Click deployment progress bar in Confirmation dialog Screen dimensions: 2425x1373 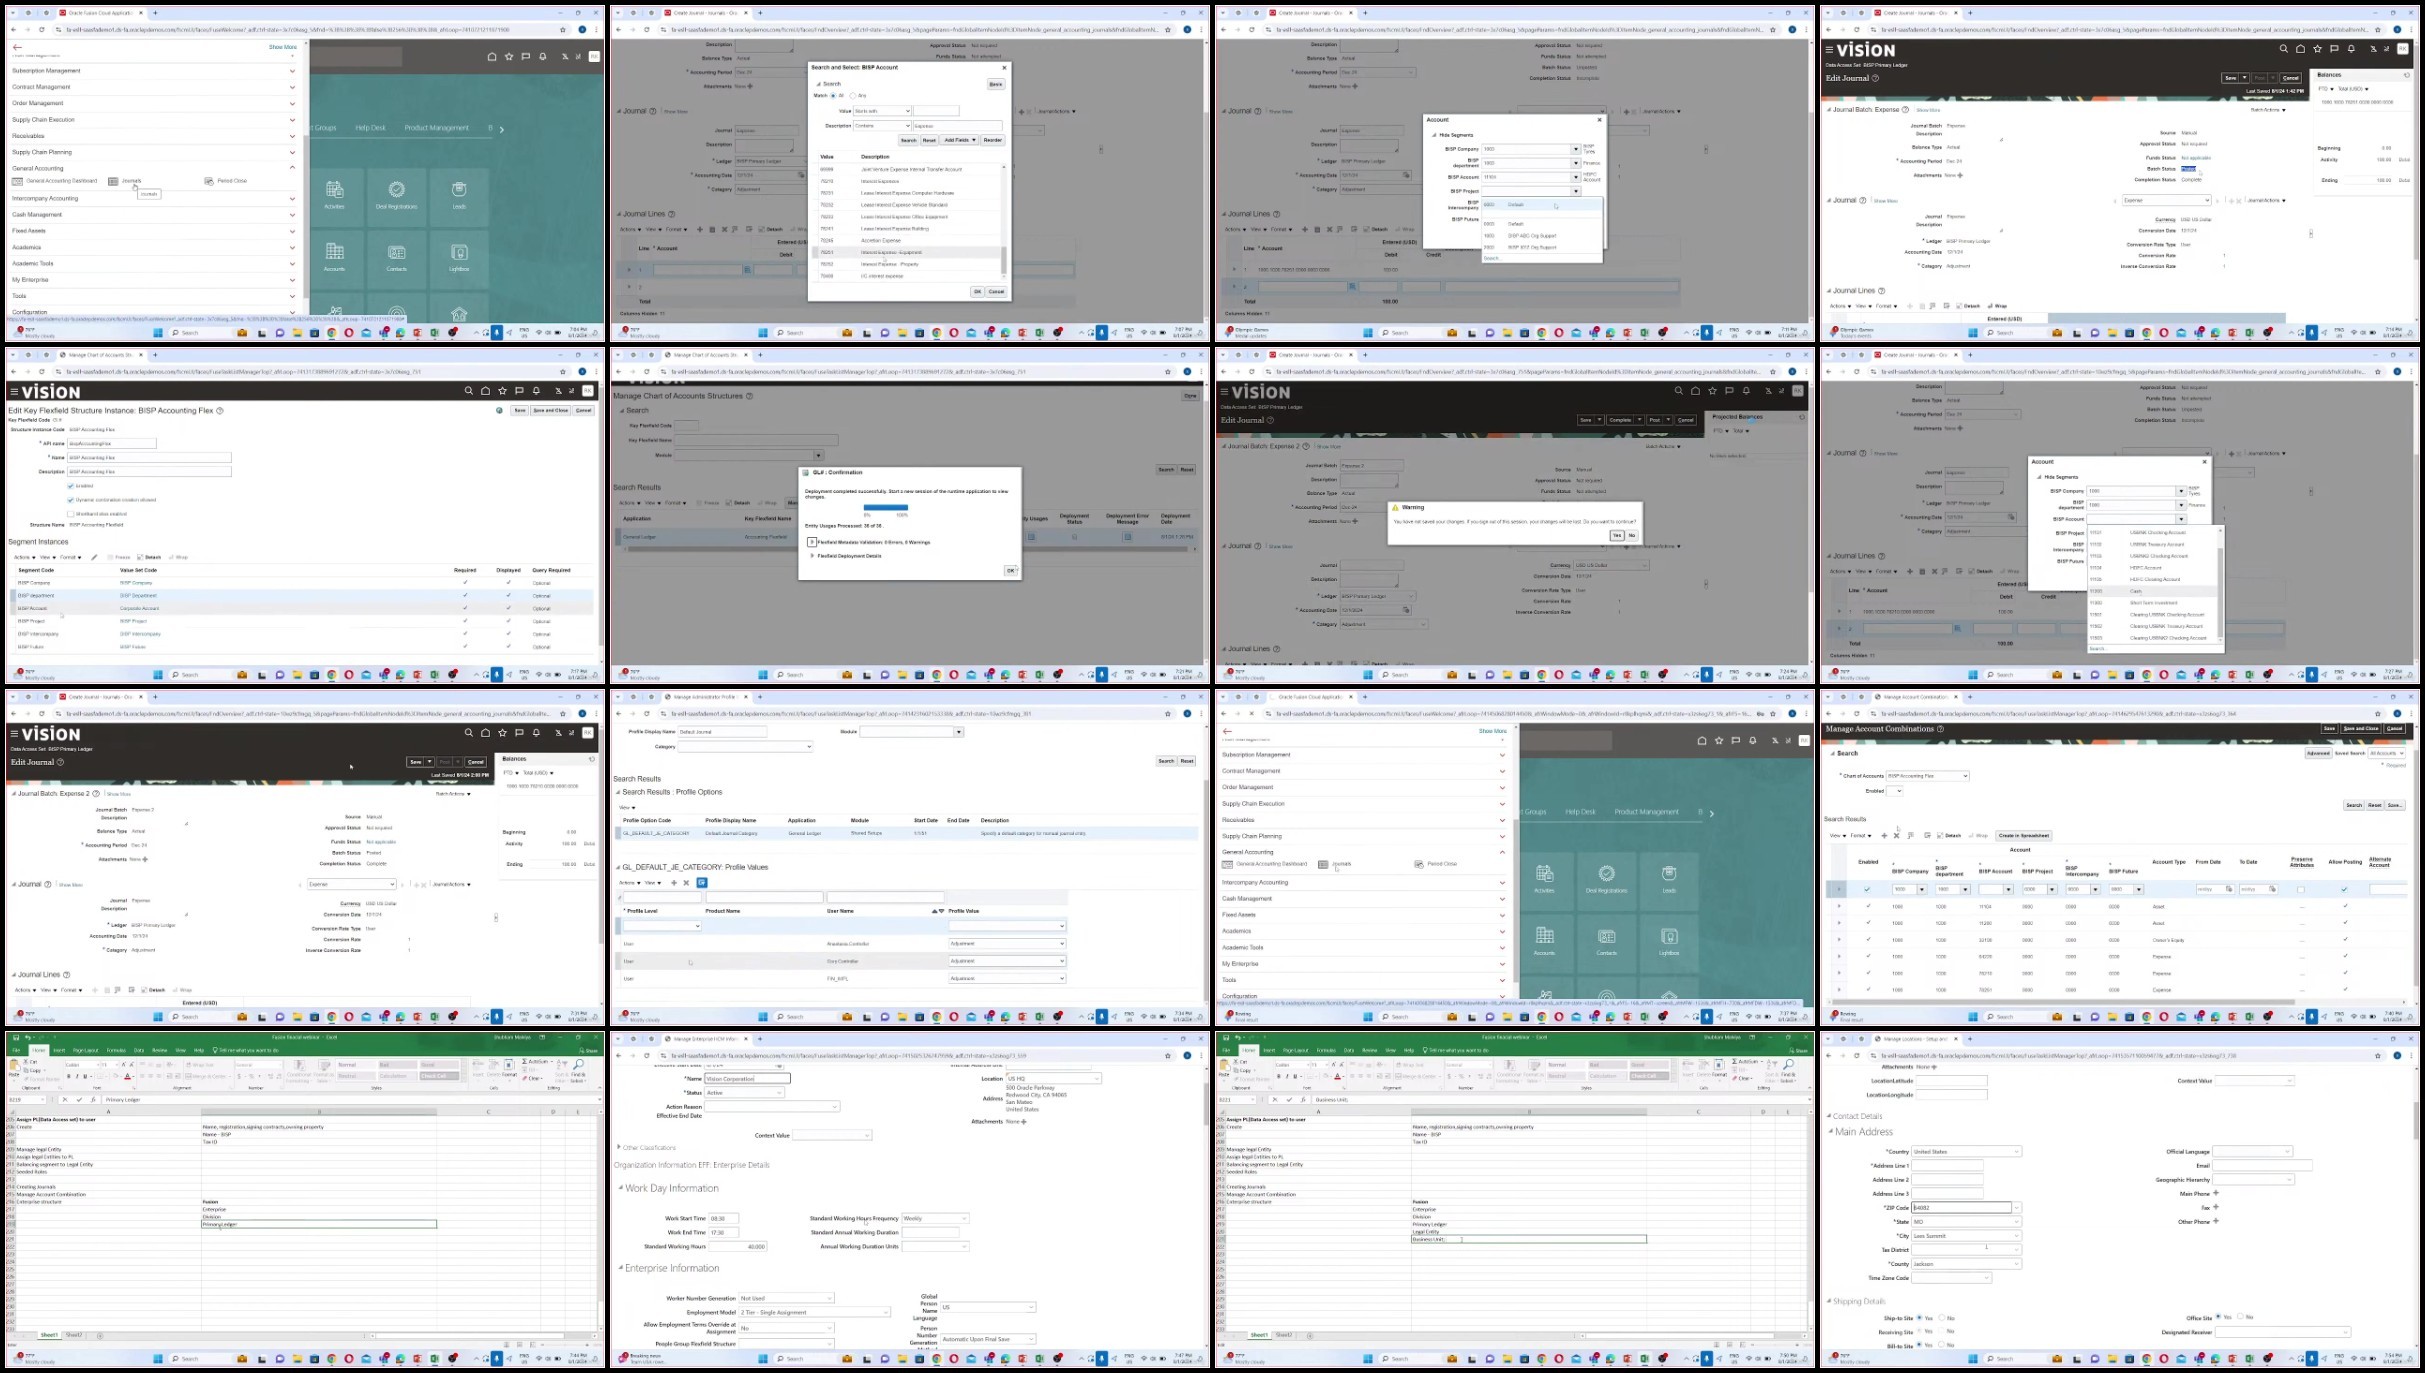pos(886,507)
